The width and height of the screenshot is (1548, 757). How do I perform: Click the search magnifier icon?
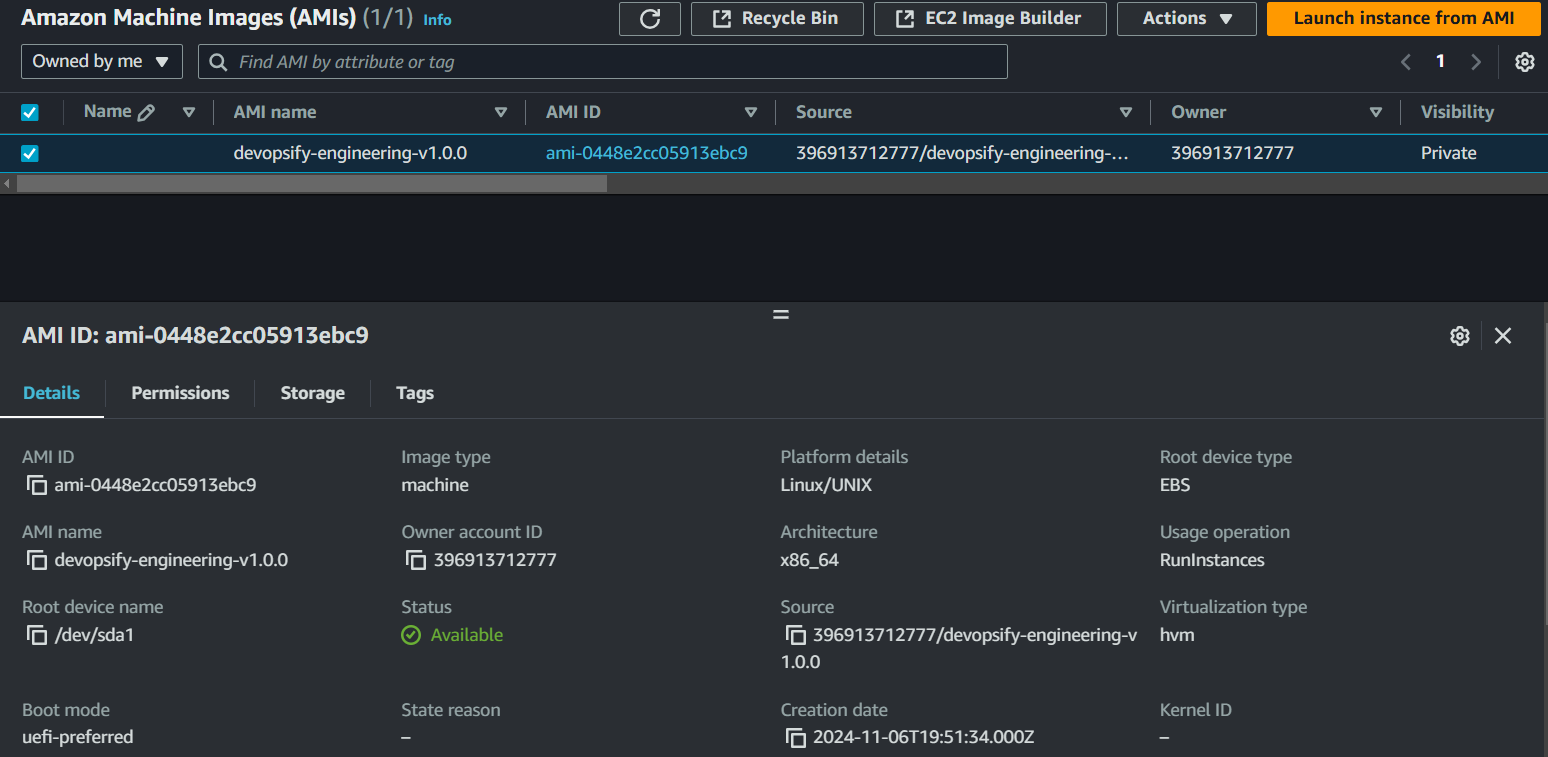219,62
